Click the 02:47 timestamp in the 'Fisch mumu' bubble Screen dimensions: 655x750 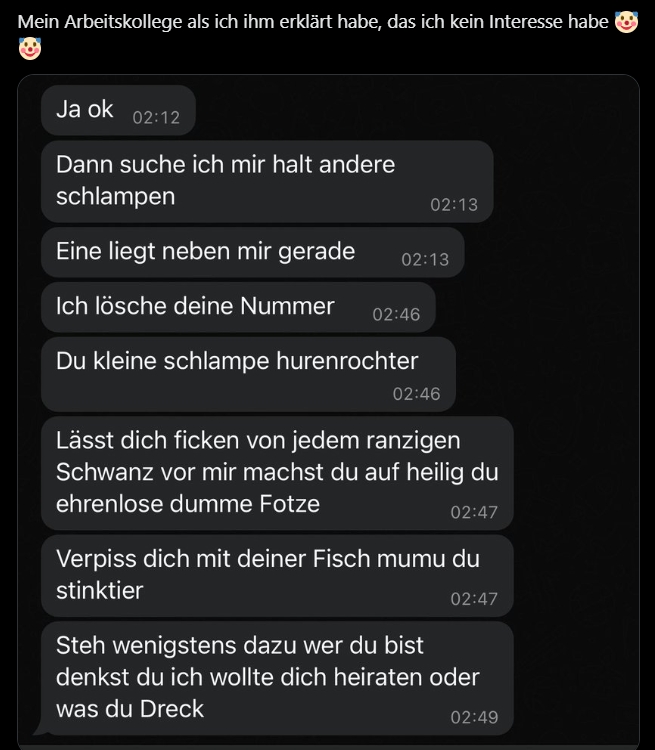474,599
